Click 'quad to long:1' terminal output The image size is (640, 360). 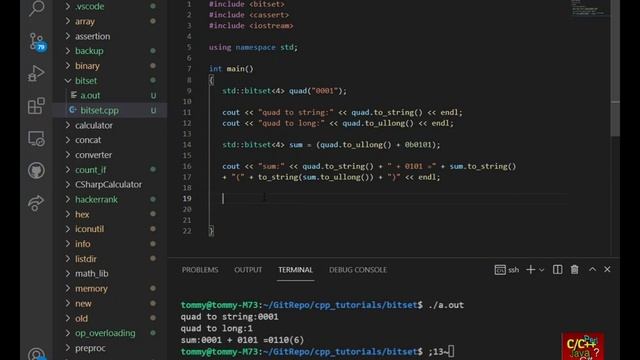tap(217, 329)
